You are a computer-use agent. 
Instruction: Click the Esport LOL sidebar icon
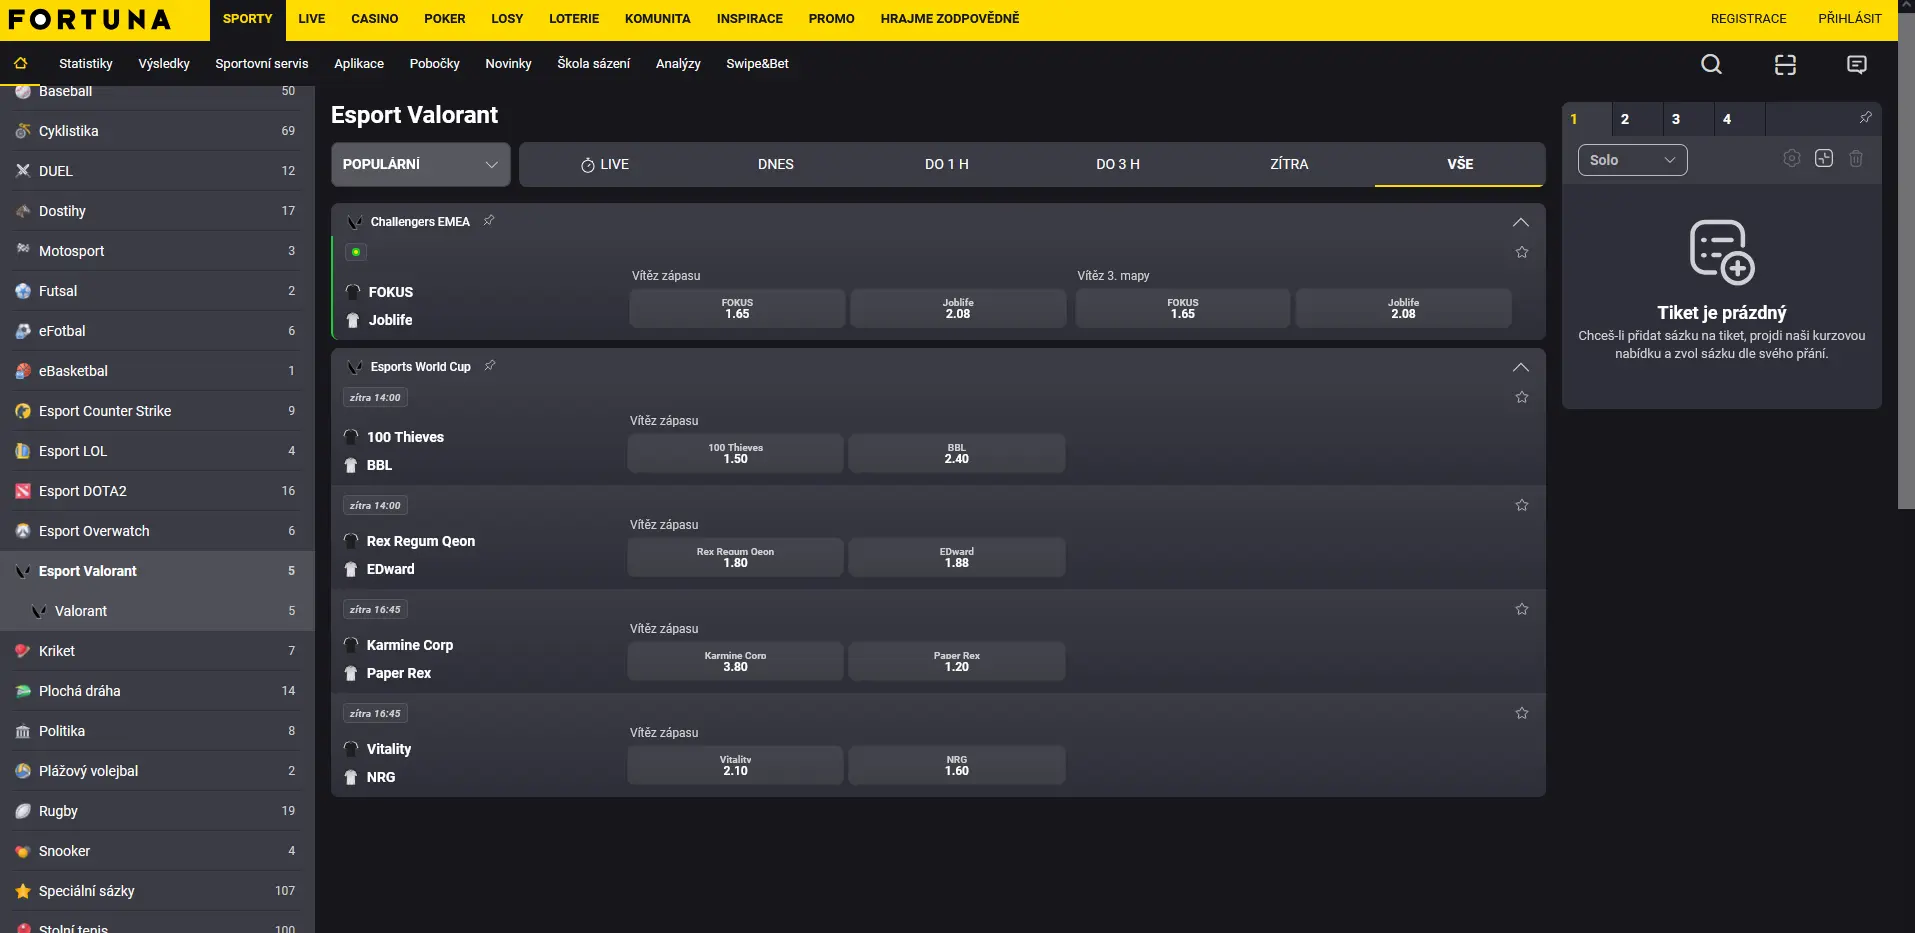(x=23, y=451)
